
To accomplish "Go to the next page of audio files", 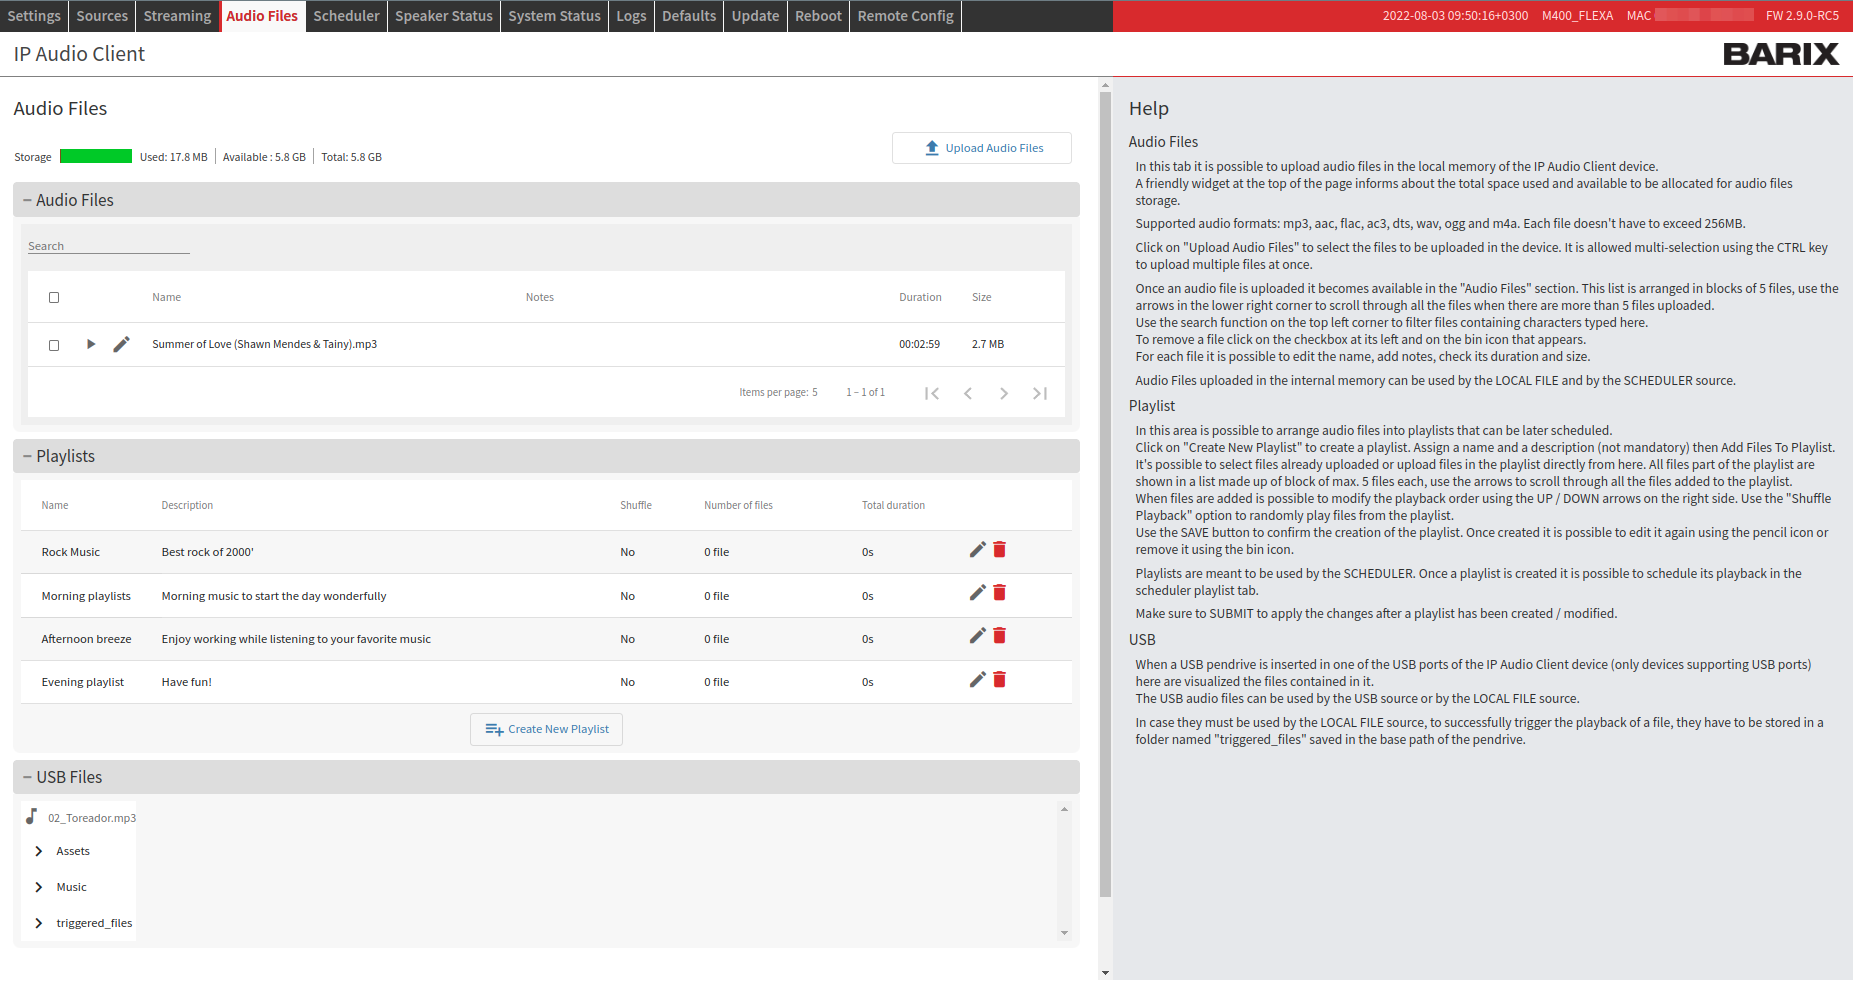I will pyautogui.click(x=1003, y=393).
